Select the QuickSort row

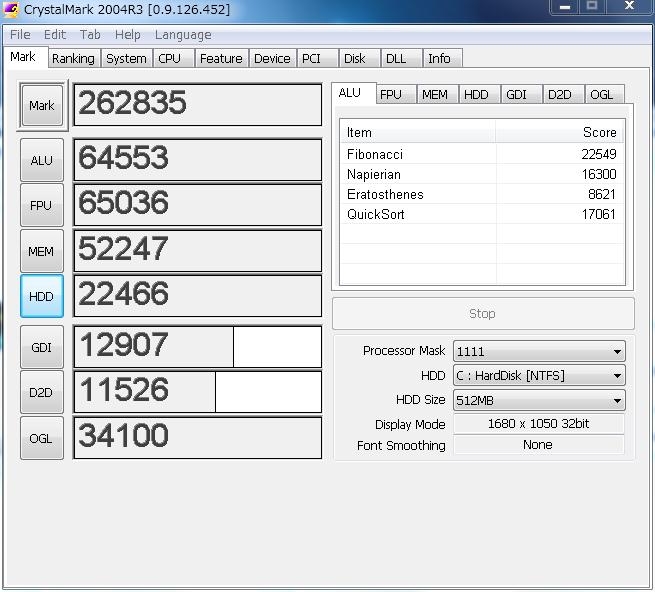pyautogui.click(x=482, y=214)
